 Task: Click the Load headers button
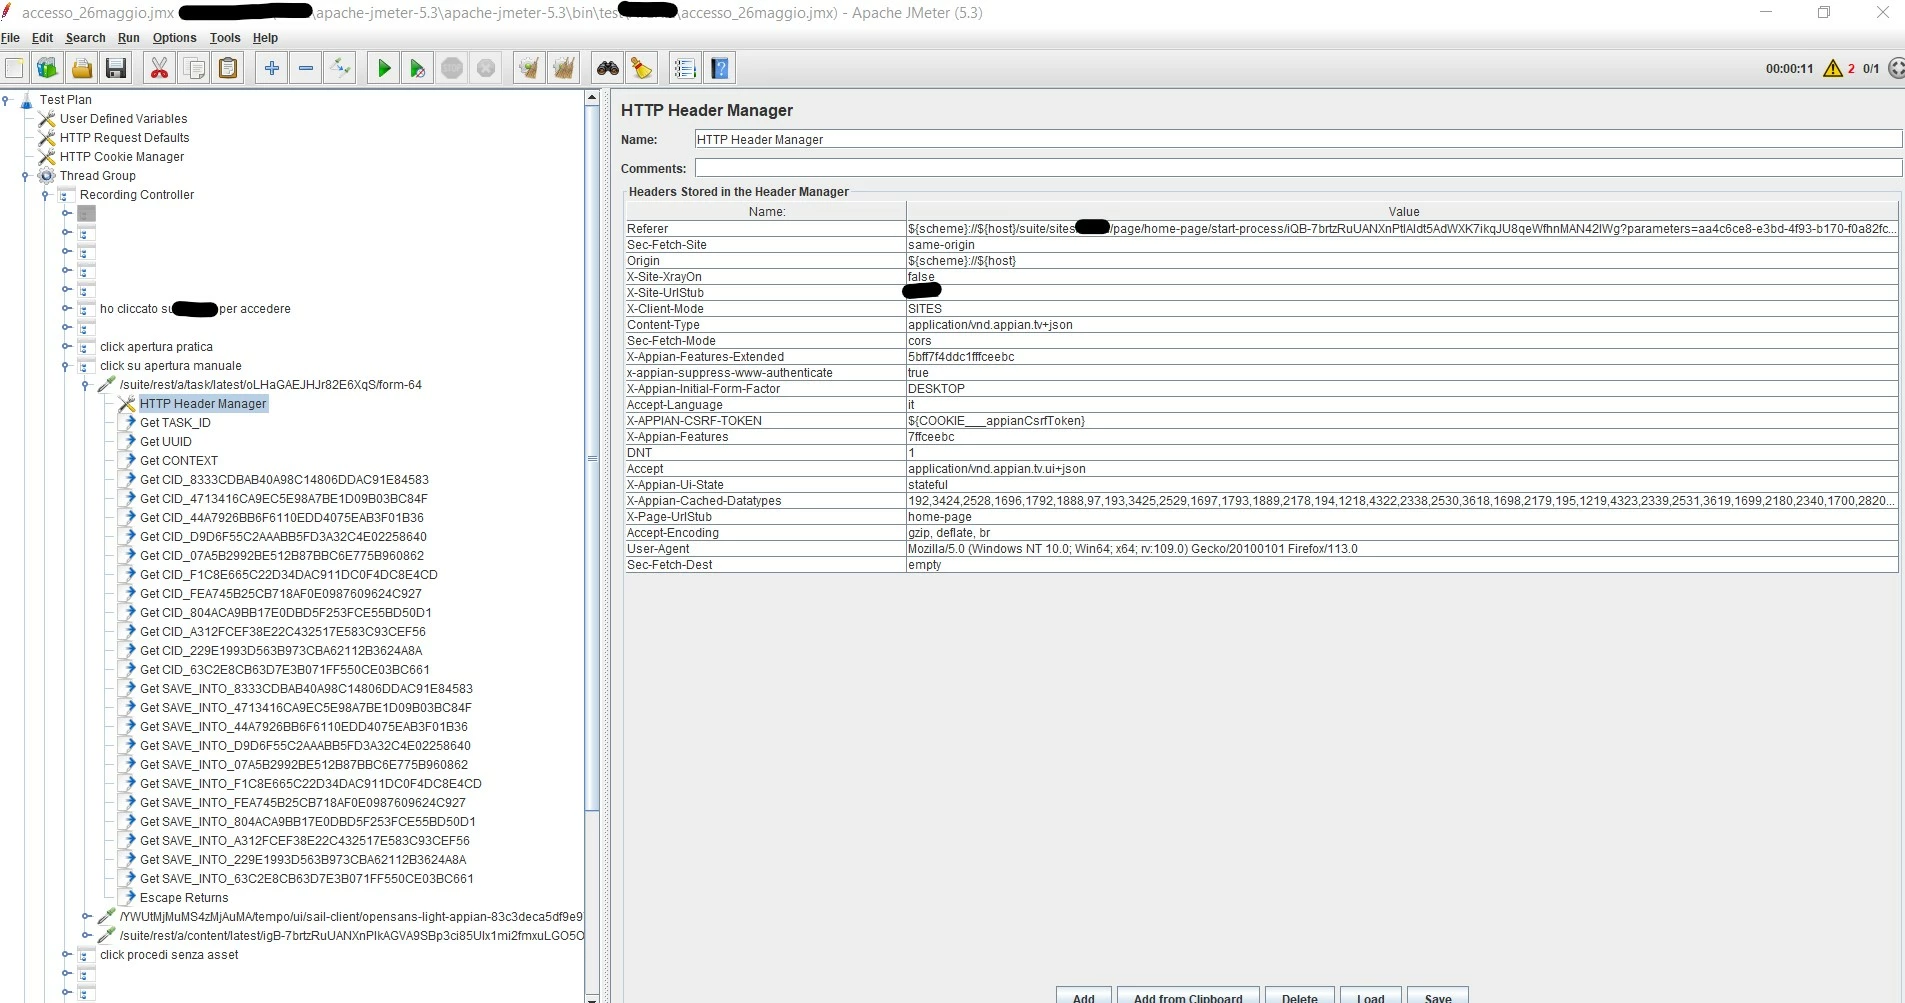[x=1371, y=995]
